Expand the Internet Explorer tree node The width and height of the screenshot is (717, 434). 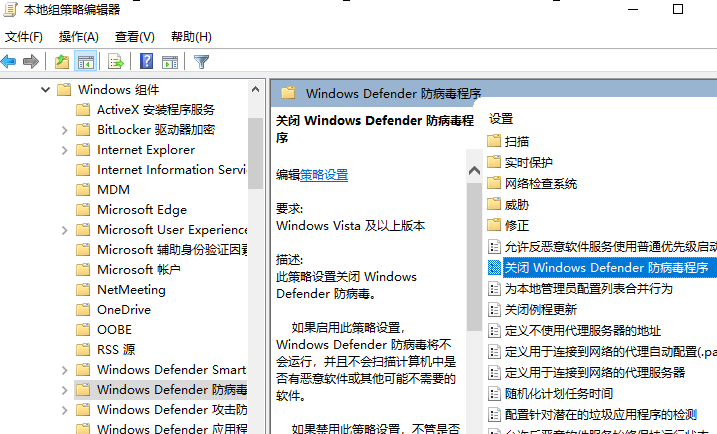click(x=64, y=150)
